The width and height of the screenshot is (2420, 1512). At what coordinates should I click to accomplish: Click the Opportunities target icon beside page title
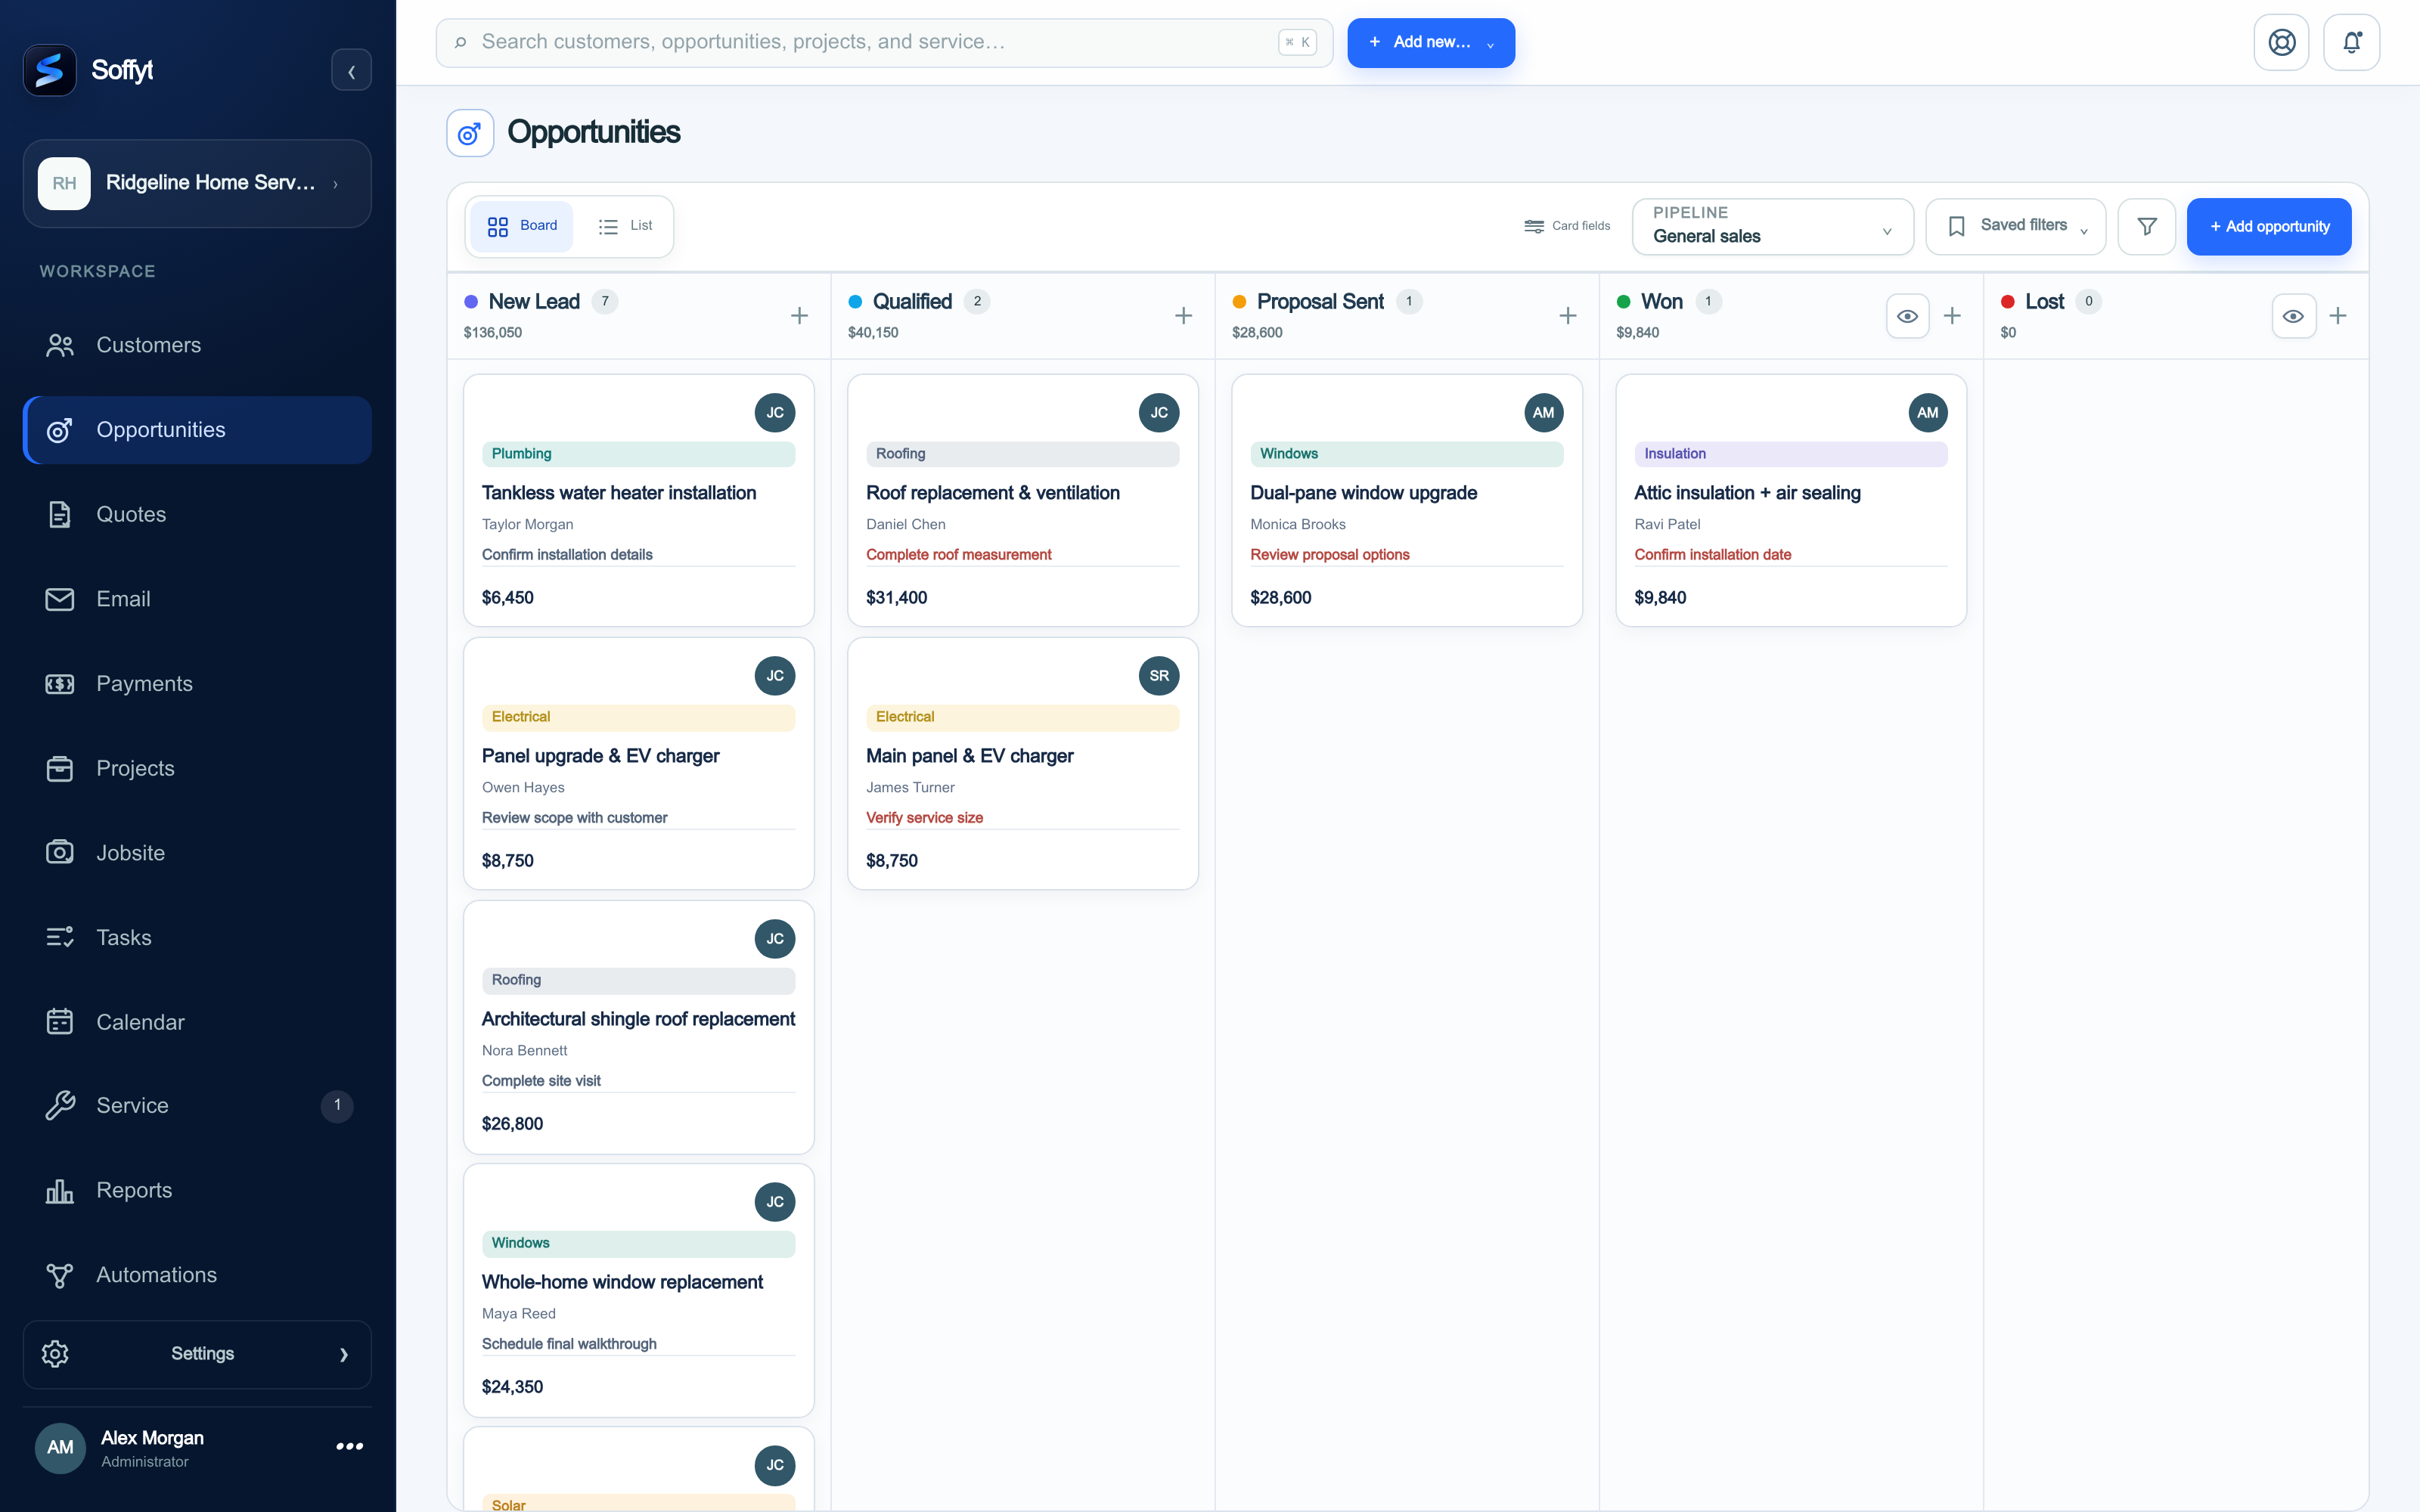[470, 133]
